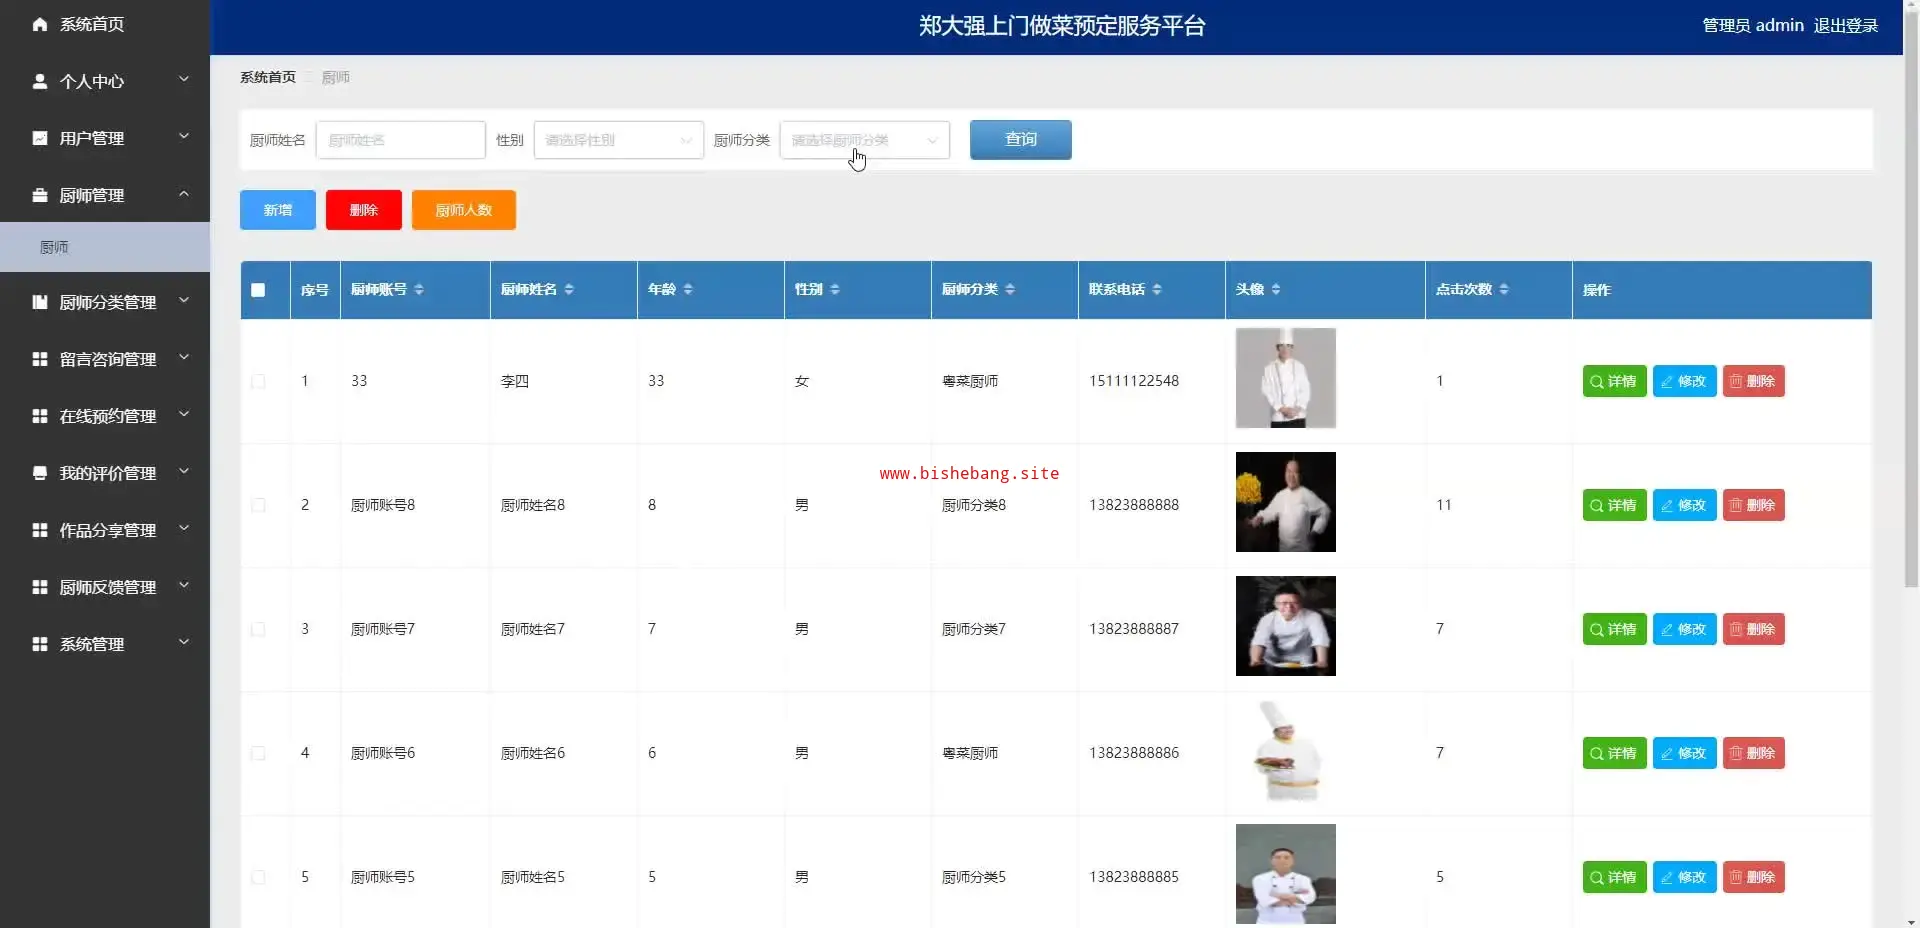This screenshot has width=1920, height=928.
Task: Check the row checkbox for 李四
Action: point(258,381)
